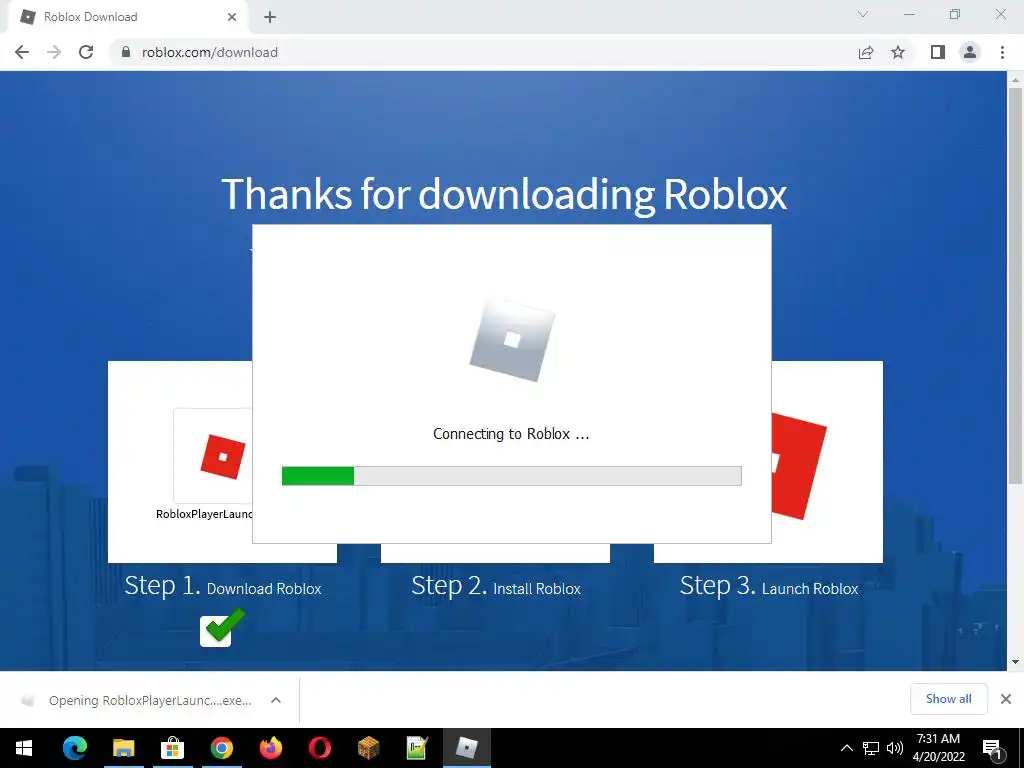Viewport: 1024px width, 768px height.
Task: Open the notification center icon
Action: (993, 749)
